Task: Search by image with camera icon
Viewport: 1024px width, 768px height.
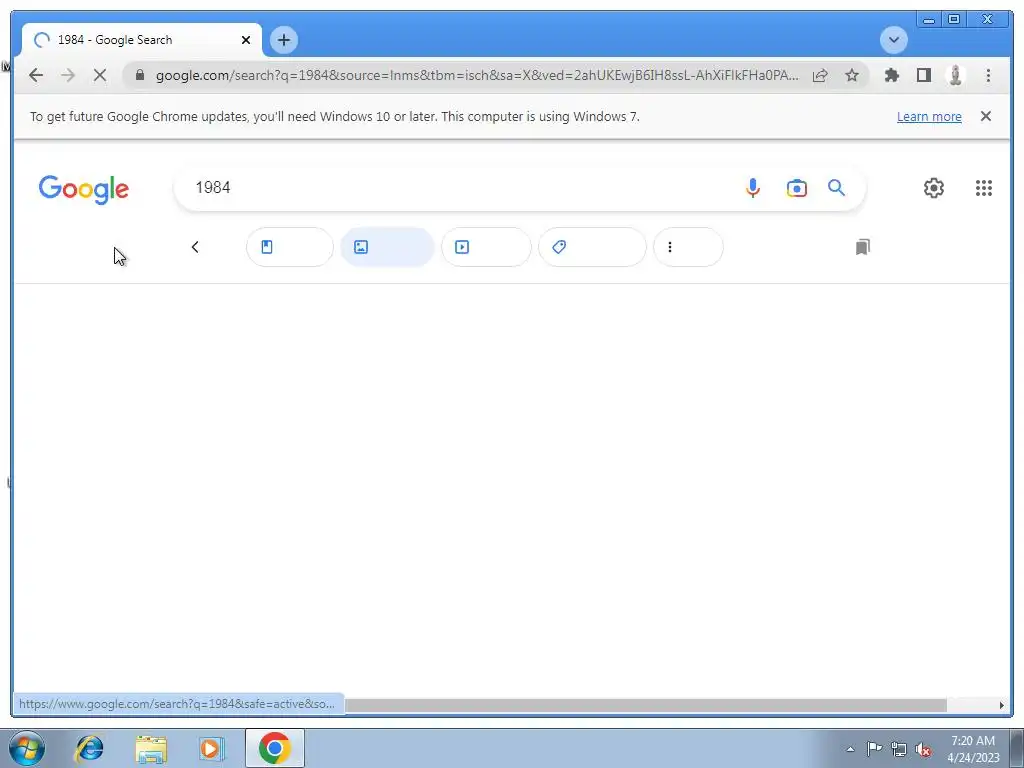Action: [796, 188]
